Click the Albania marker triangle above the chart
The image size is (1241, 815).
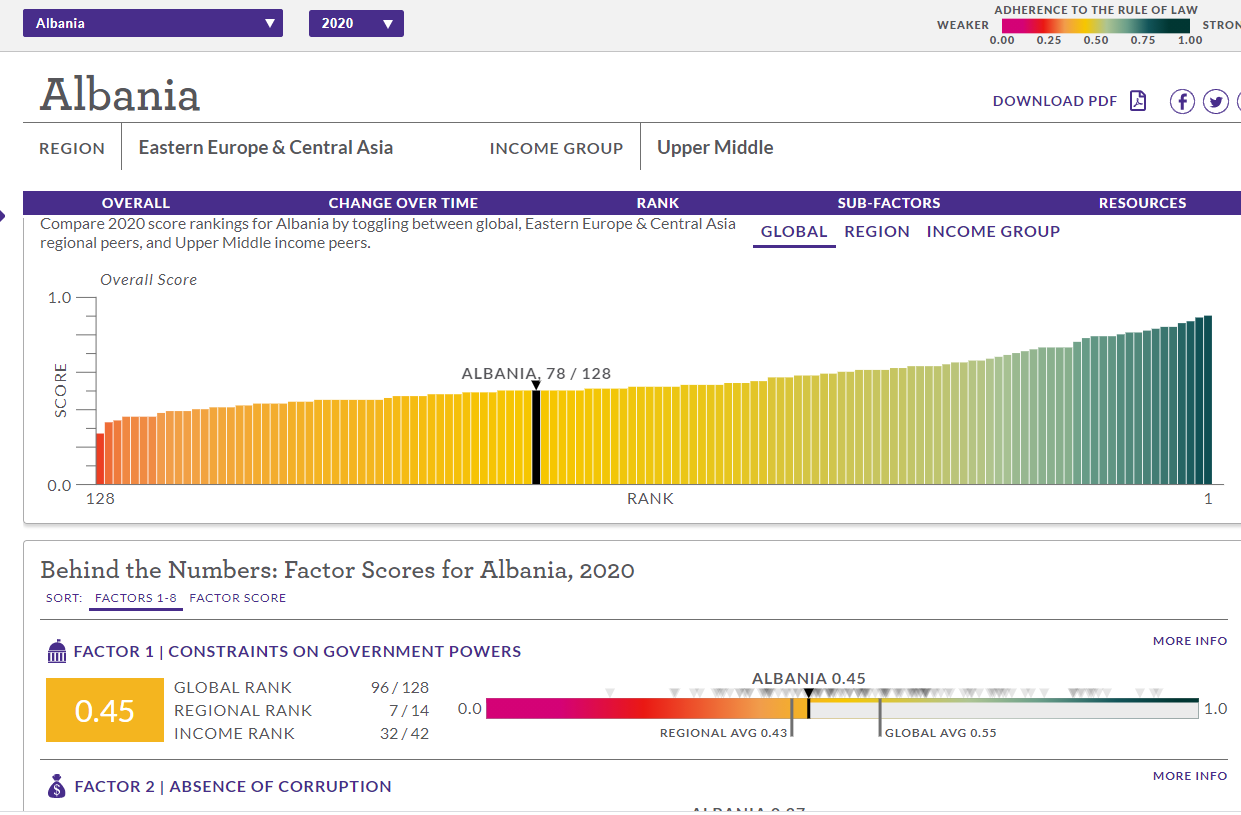[536, 385]
